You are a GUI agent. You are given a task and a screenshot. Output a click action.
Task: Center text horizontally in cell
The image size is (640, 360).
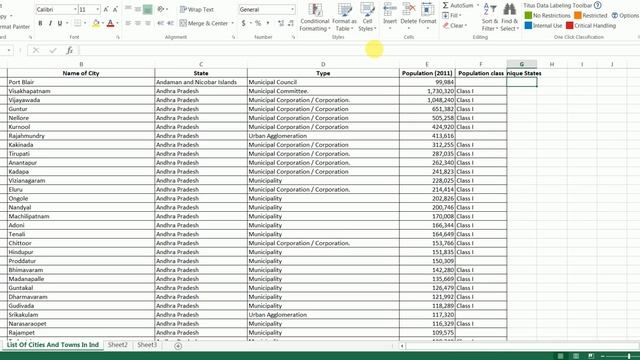point(138,23)
